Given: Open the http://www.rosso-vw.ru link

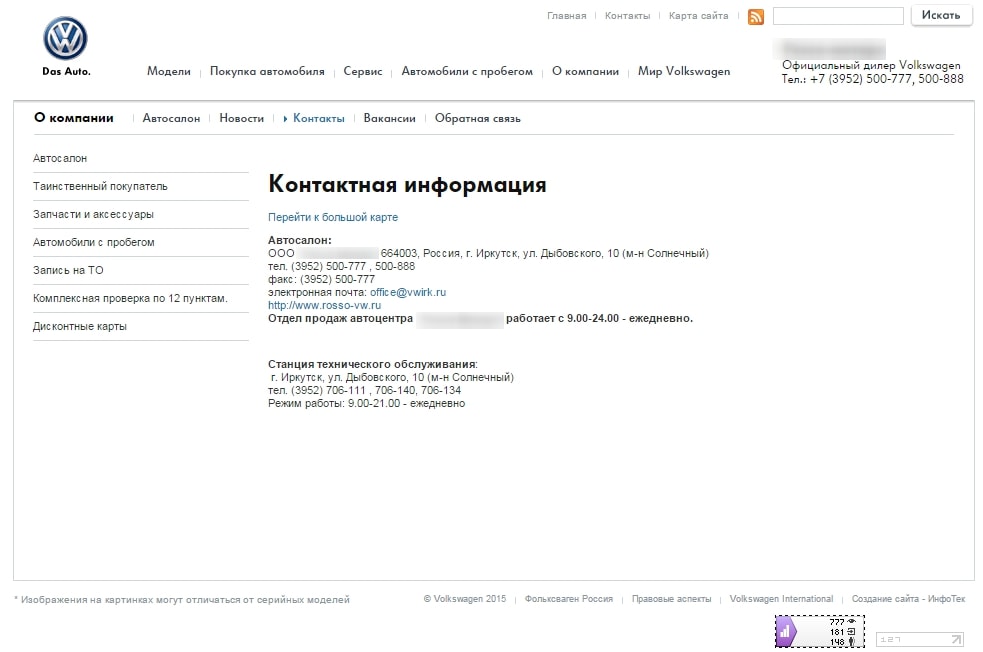Looking at the screenshot, I should (x=324, y=305).
